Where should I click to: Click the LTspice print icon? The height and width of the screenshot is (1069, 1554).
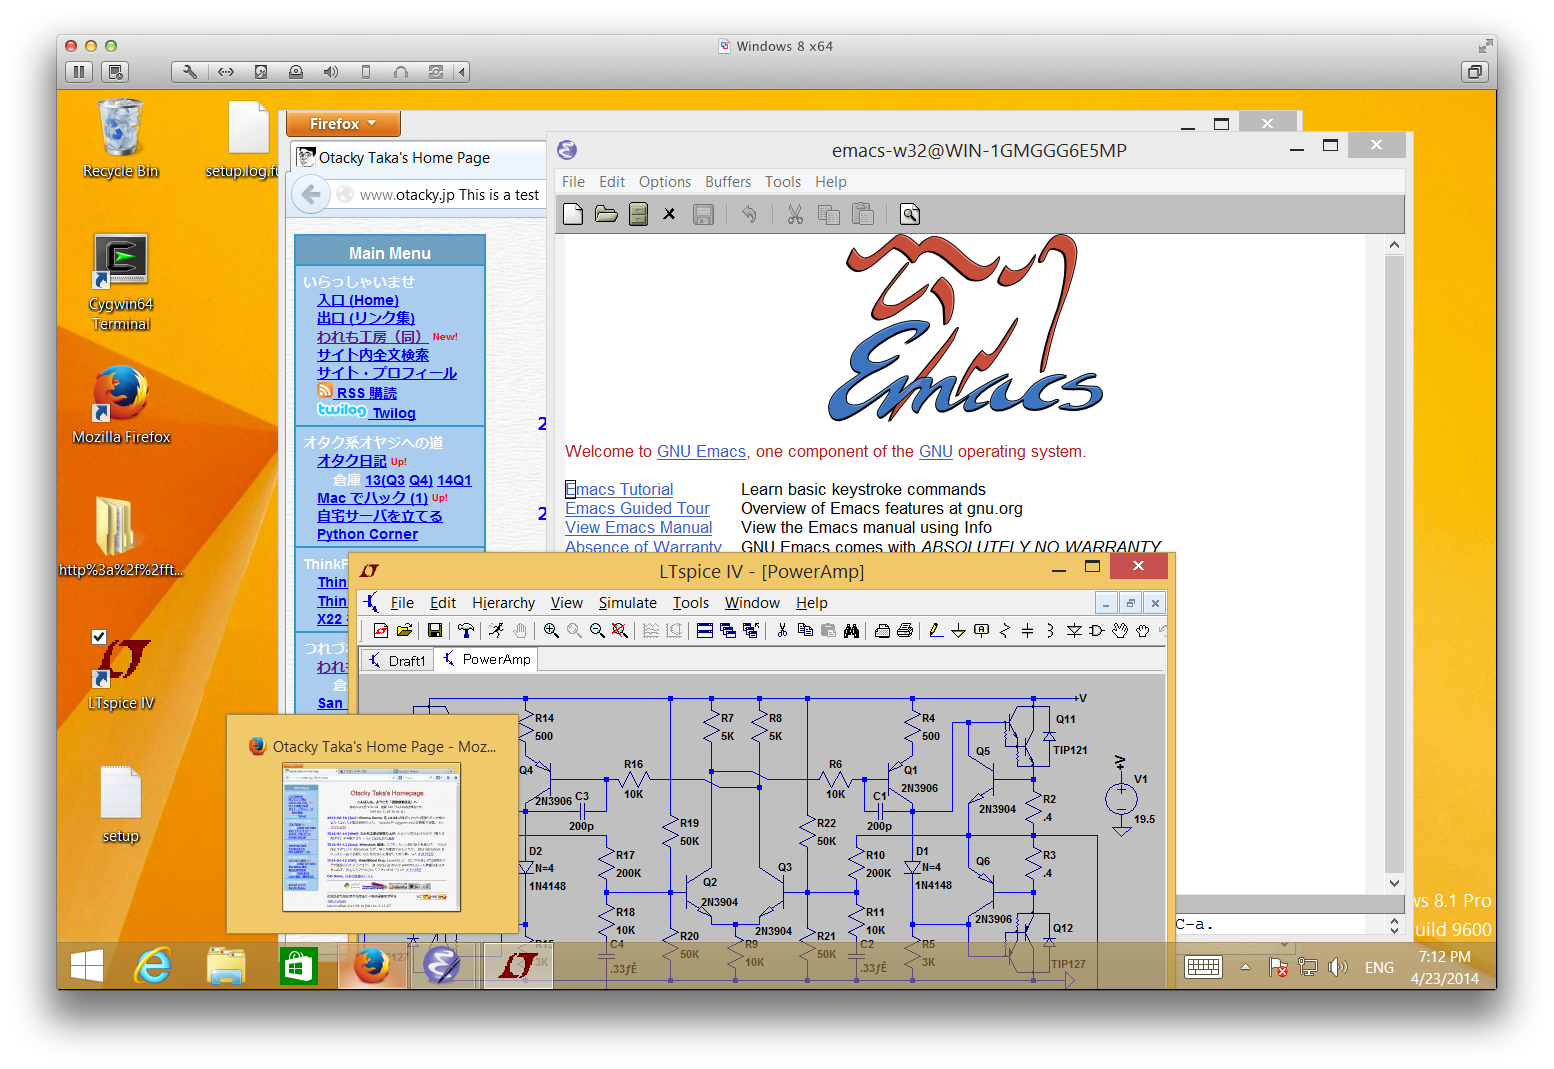905,630
